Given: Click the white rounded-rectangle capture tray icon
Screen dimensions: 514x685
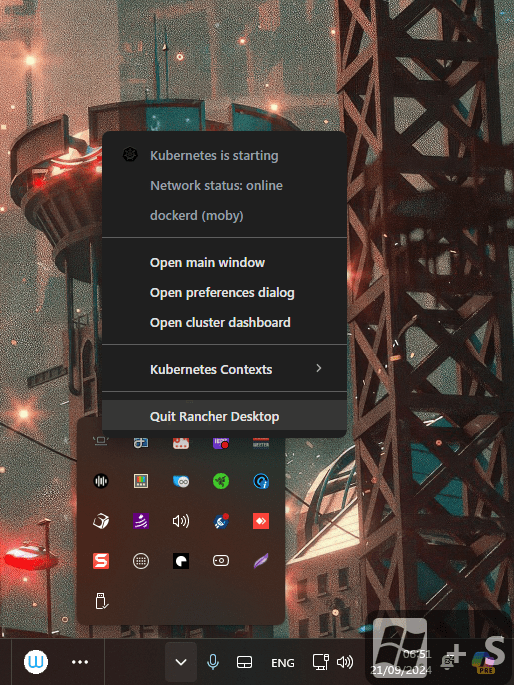Looking at the screenshot, I should coord(221,560).
